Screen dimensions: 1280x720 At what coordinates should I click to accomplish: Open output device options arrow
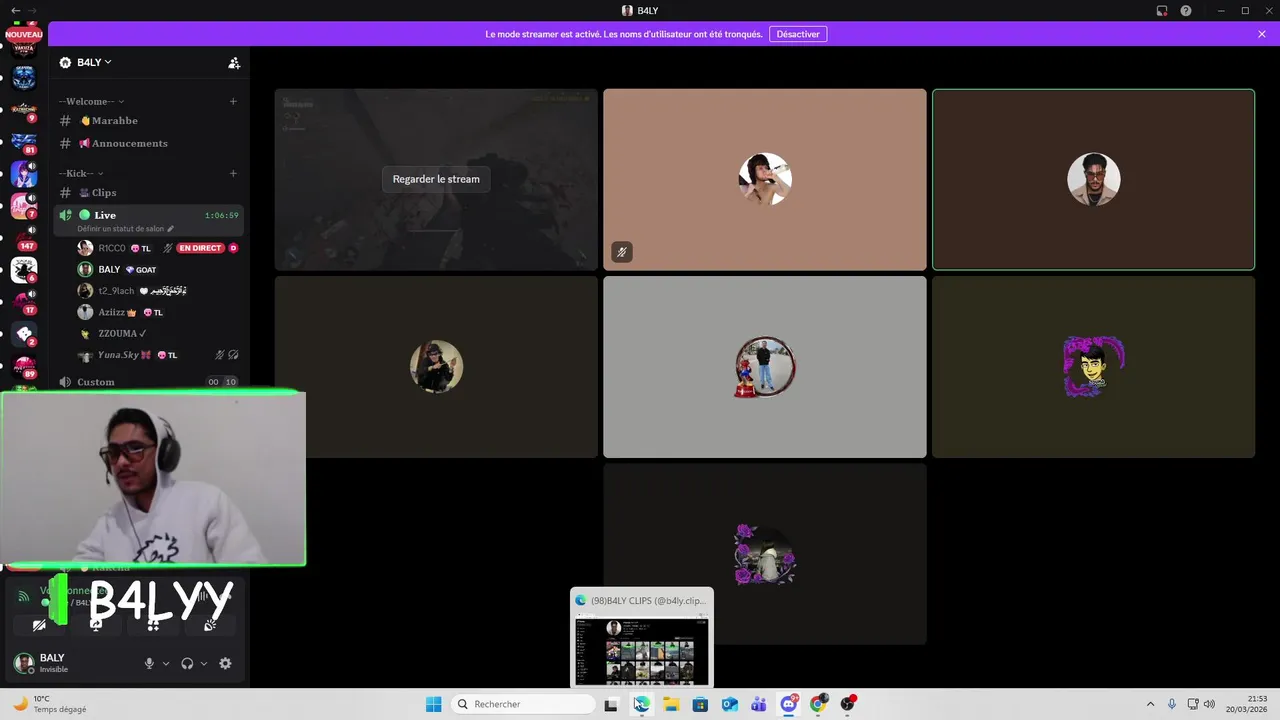[x=204, y=663]
